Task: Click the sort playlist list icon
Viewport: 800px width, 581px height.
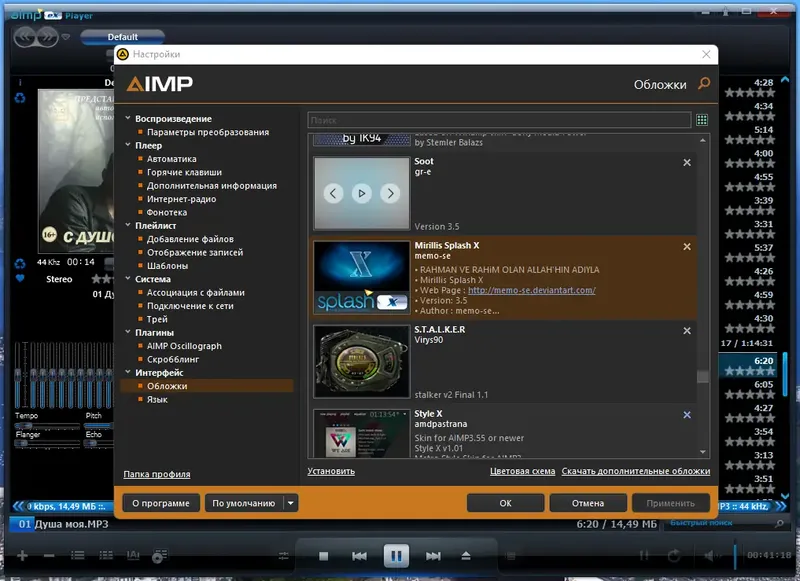Action: 78,555
